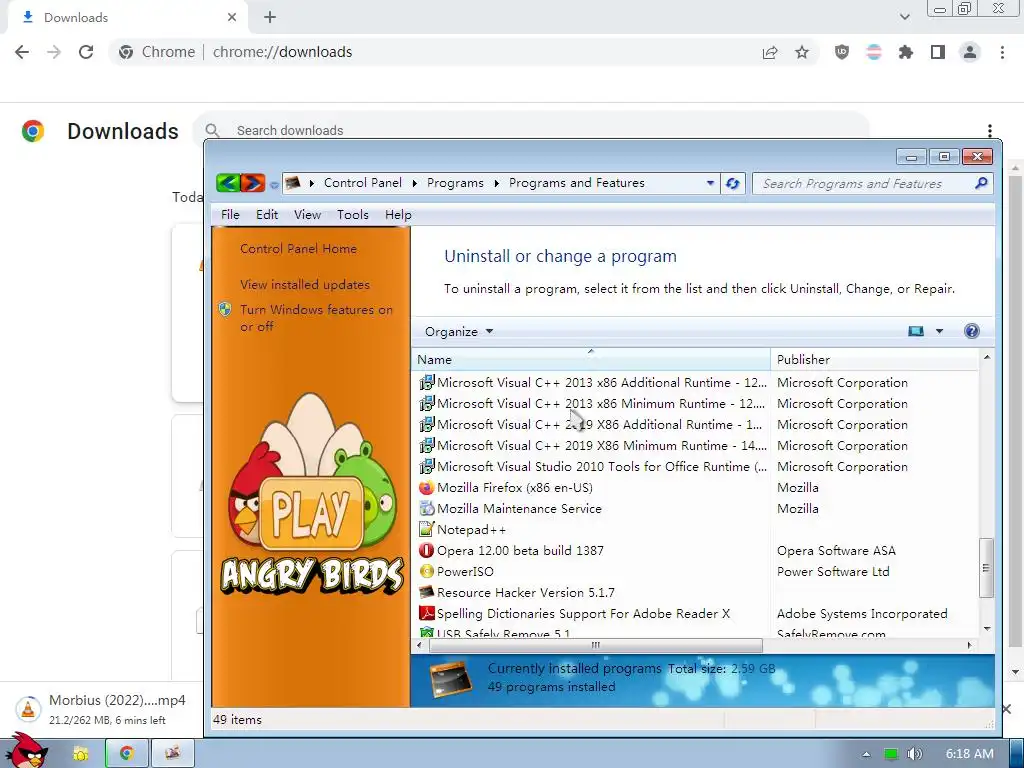Click the Angry Birds start button
This screenshot has width=1024, height=768.
coord(26,750)
